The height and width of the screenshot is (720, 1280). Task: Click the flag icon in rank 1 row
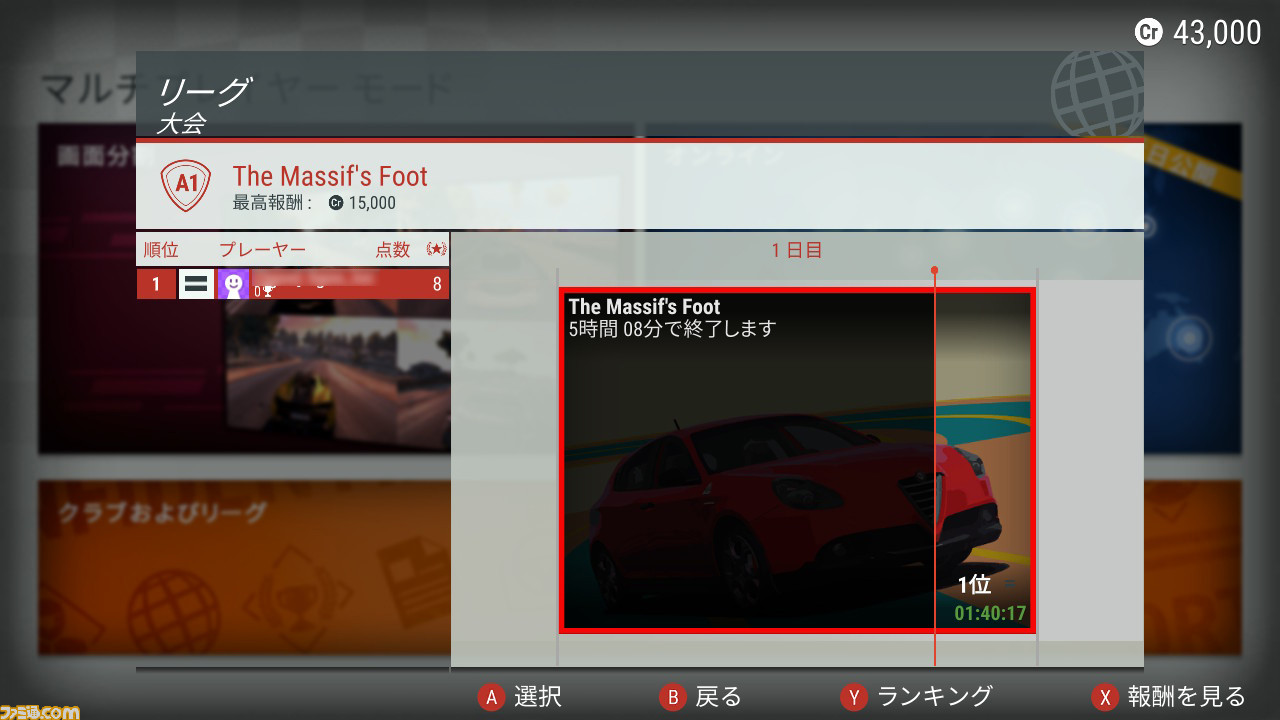(196, 284)
